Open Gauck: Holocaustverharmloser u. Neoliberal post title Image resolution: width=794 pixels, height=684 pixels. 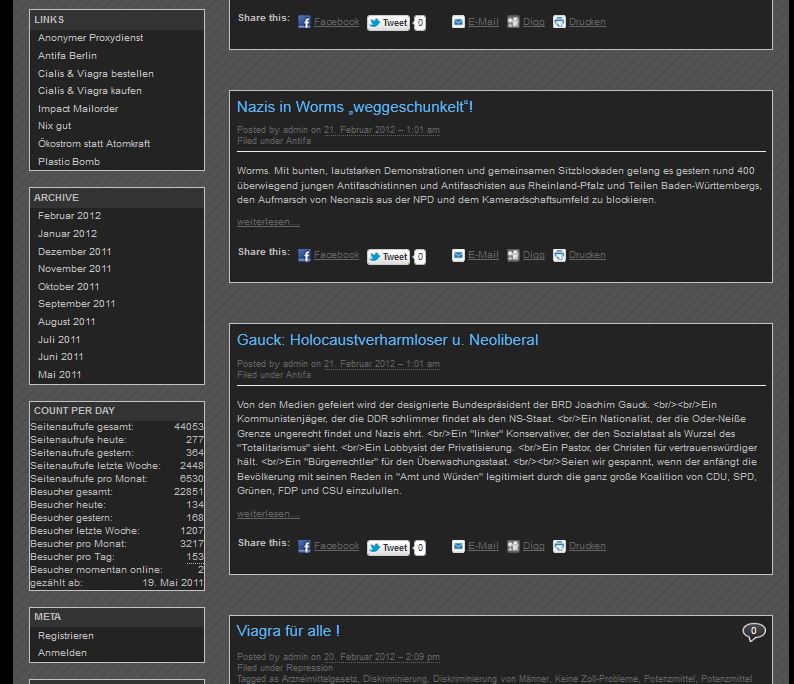tap(387, 340)
